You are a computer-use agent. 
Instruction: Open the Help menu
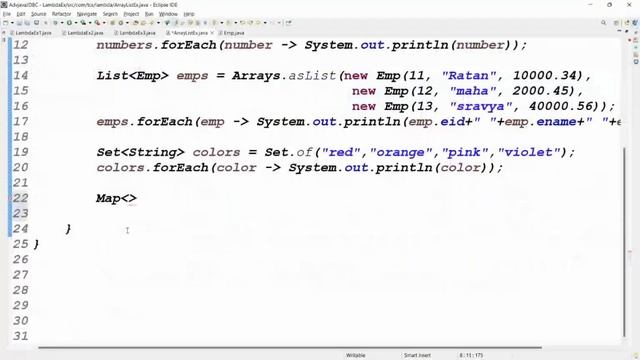click(x=189, y=14)
